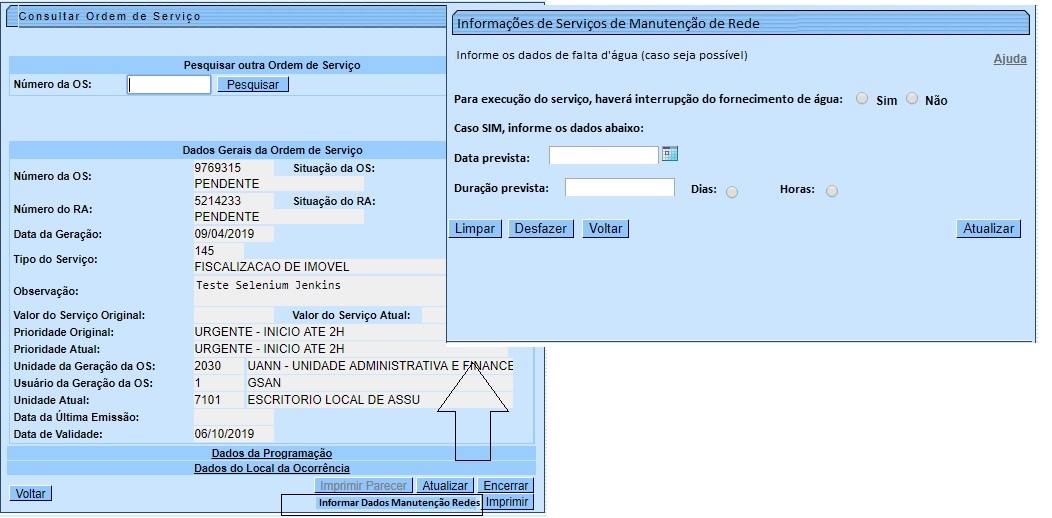Image resolution: width=1052 pixels, height=518 pixels.
Task: Select Sim for water supply interruption
Action: coord(862,99)
